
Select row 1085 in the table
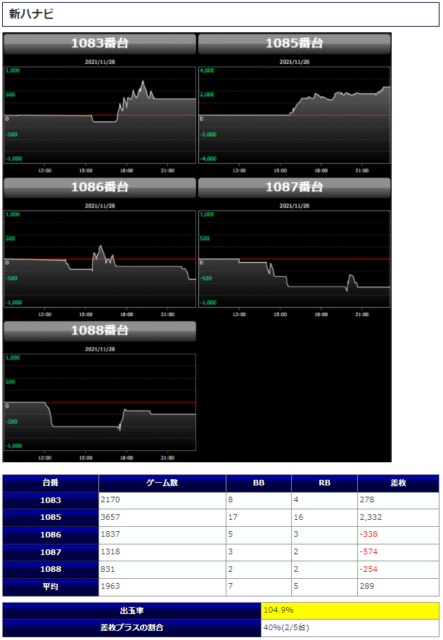(221, 518)
